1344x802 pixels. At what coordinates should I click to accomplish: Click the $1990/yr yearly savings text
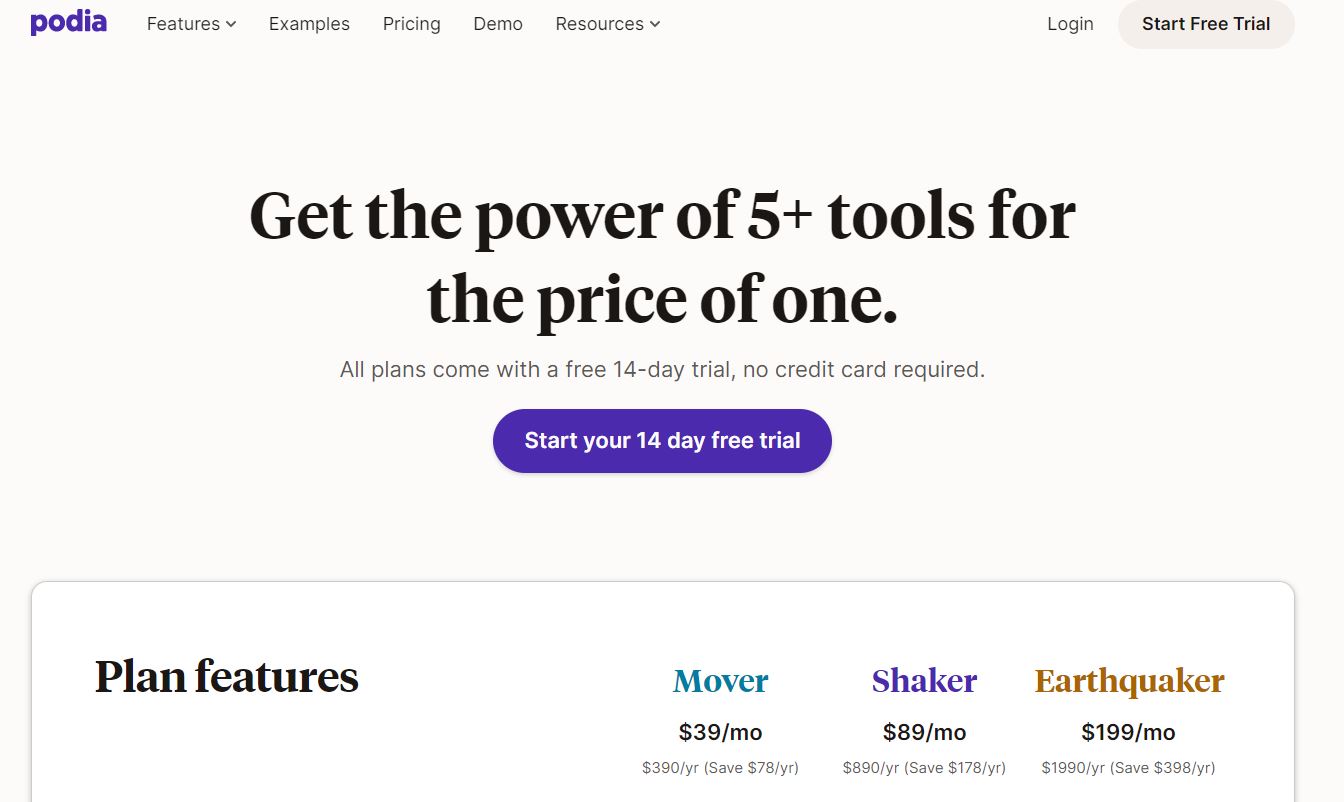1128,768
